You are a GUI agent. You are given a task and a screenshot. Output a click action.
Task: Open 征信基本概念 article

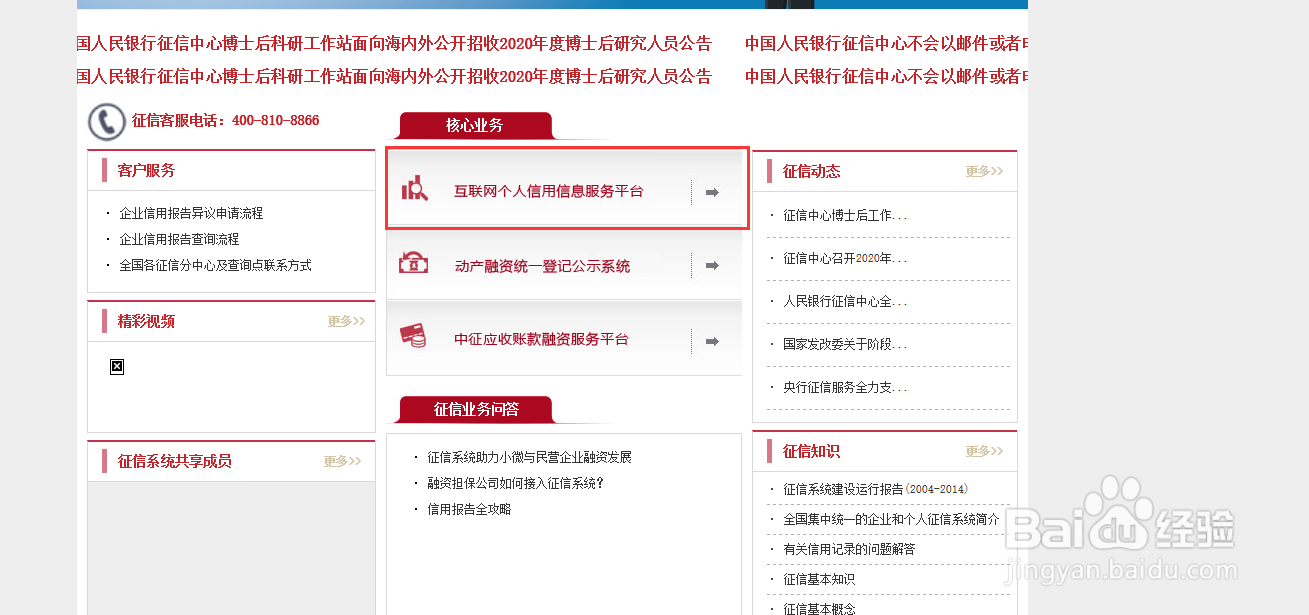pyautogui.click(x=819, y=608)
